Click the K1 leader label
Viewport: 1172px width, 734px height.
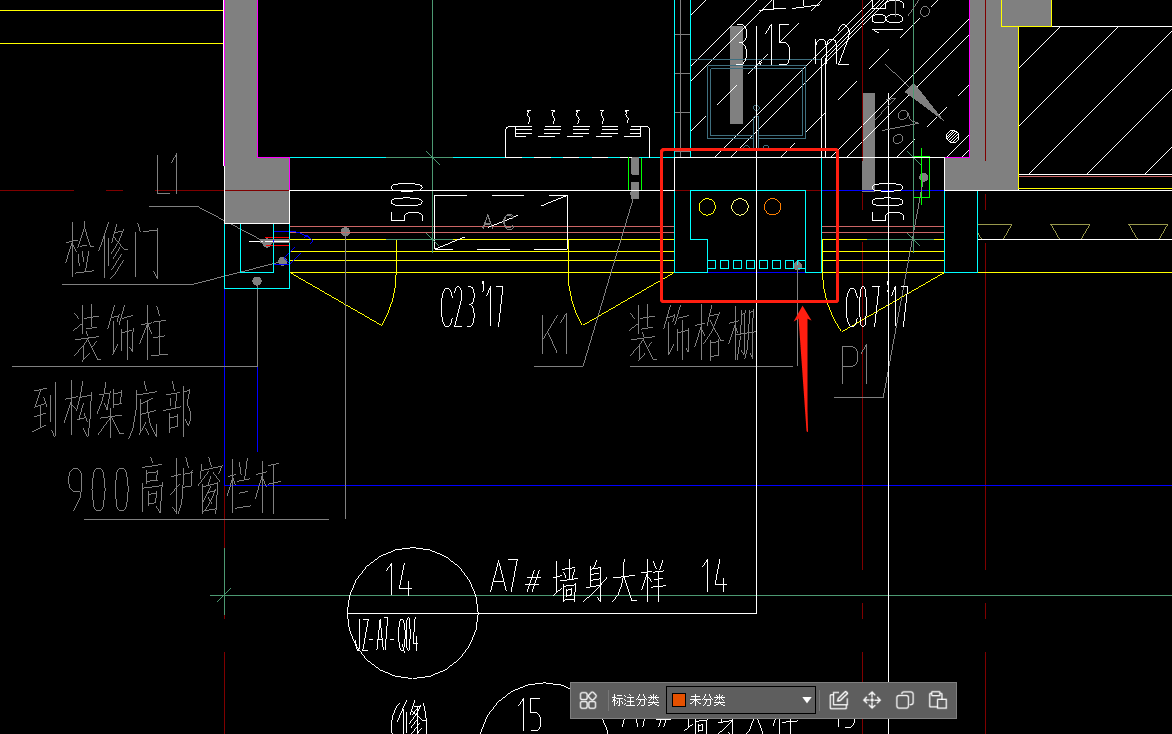(555, 334)
